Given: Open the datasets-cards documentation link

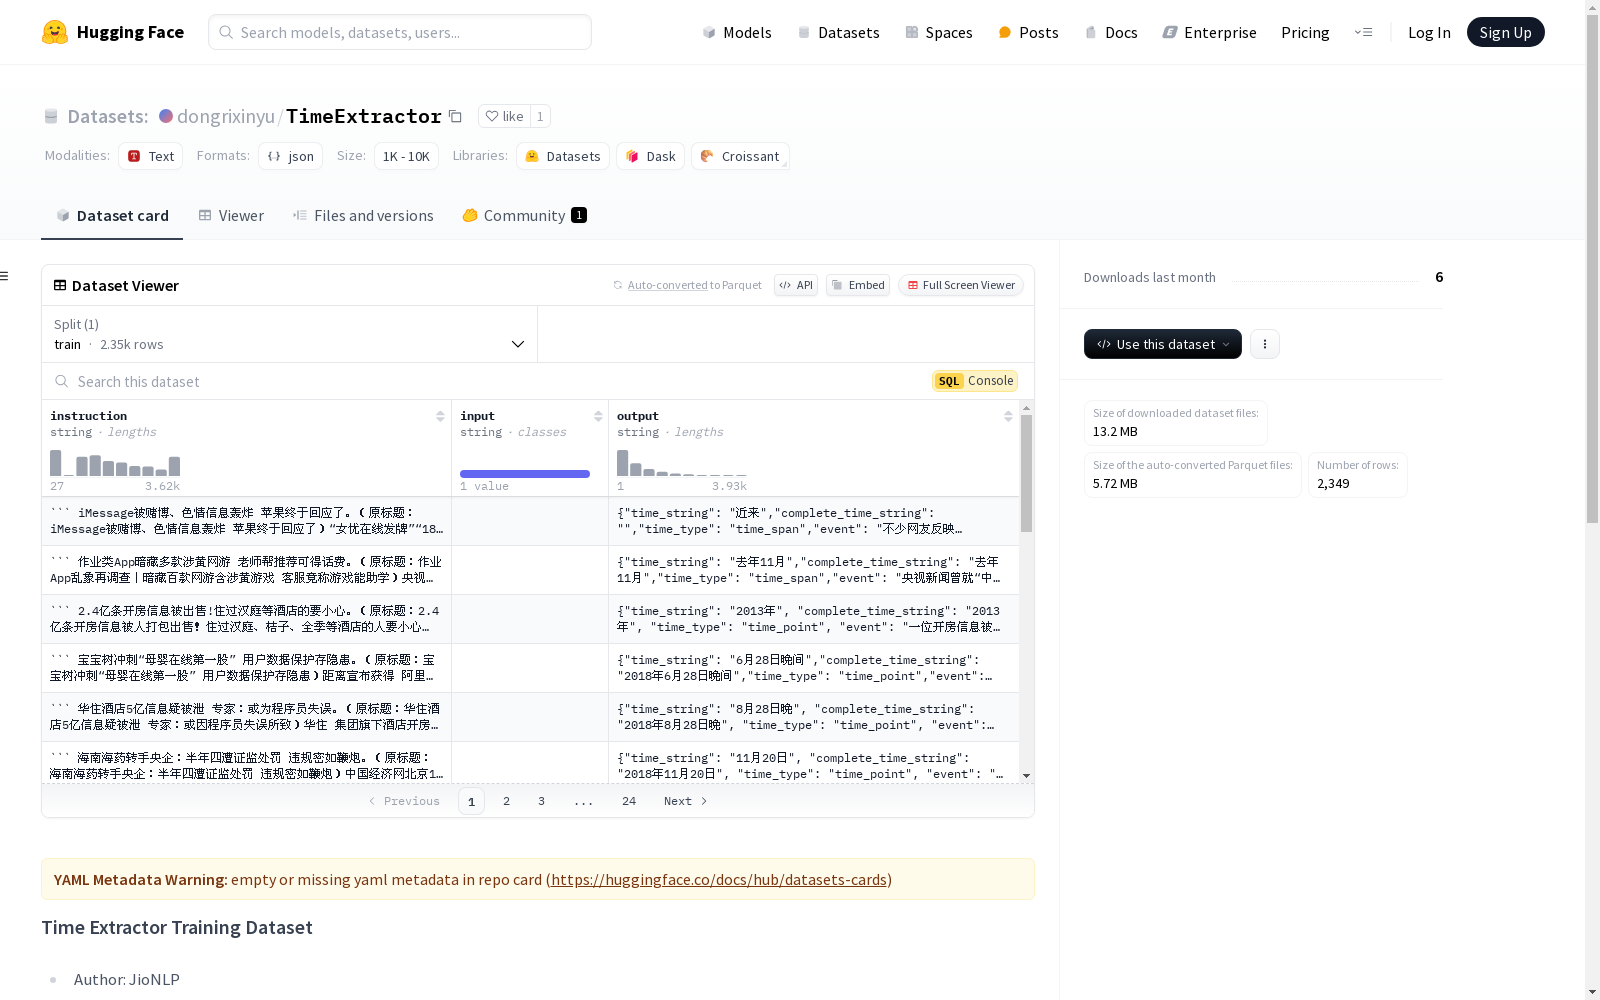Looking at the screenshot, I should [x=719, y=880].
